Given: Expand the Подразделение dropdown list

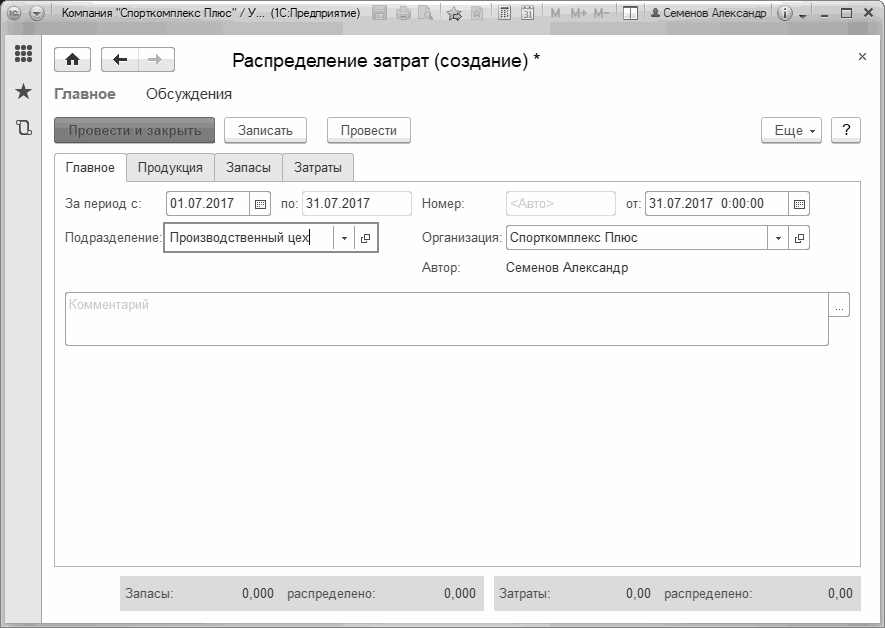Looking at the screenshot, I should [344, 238].
